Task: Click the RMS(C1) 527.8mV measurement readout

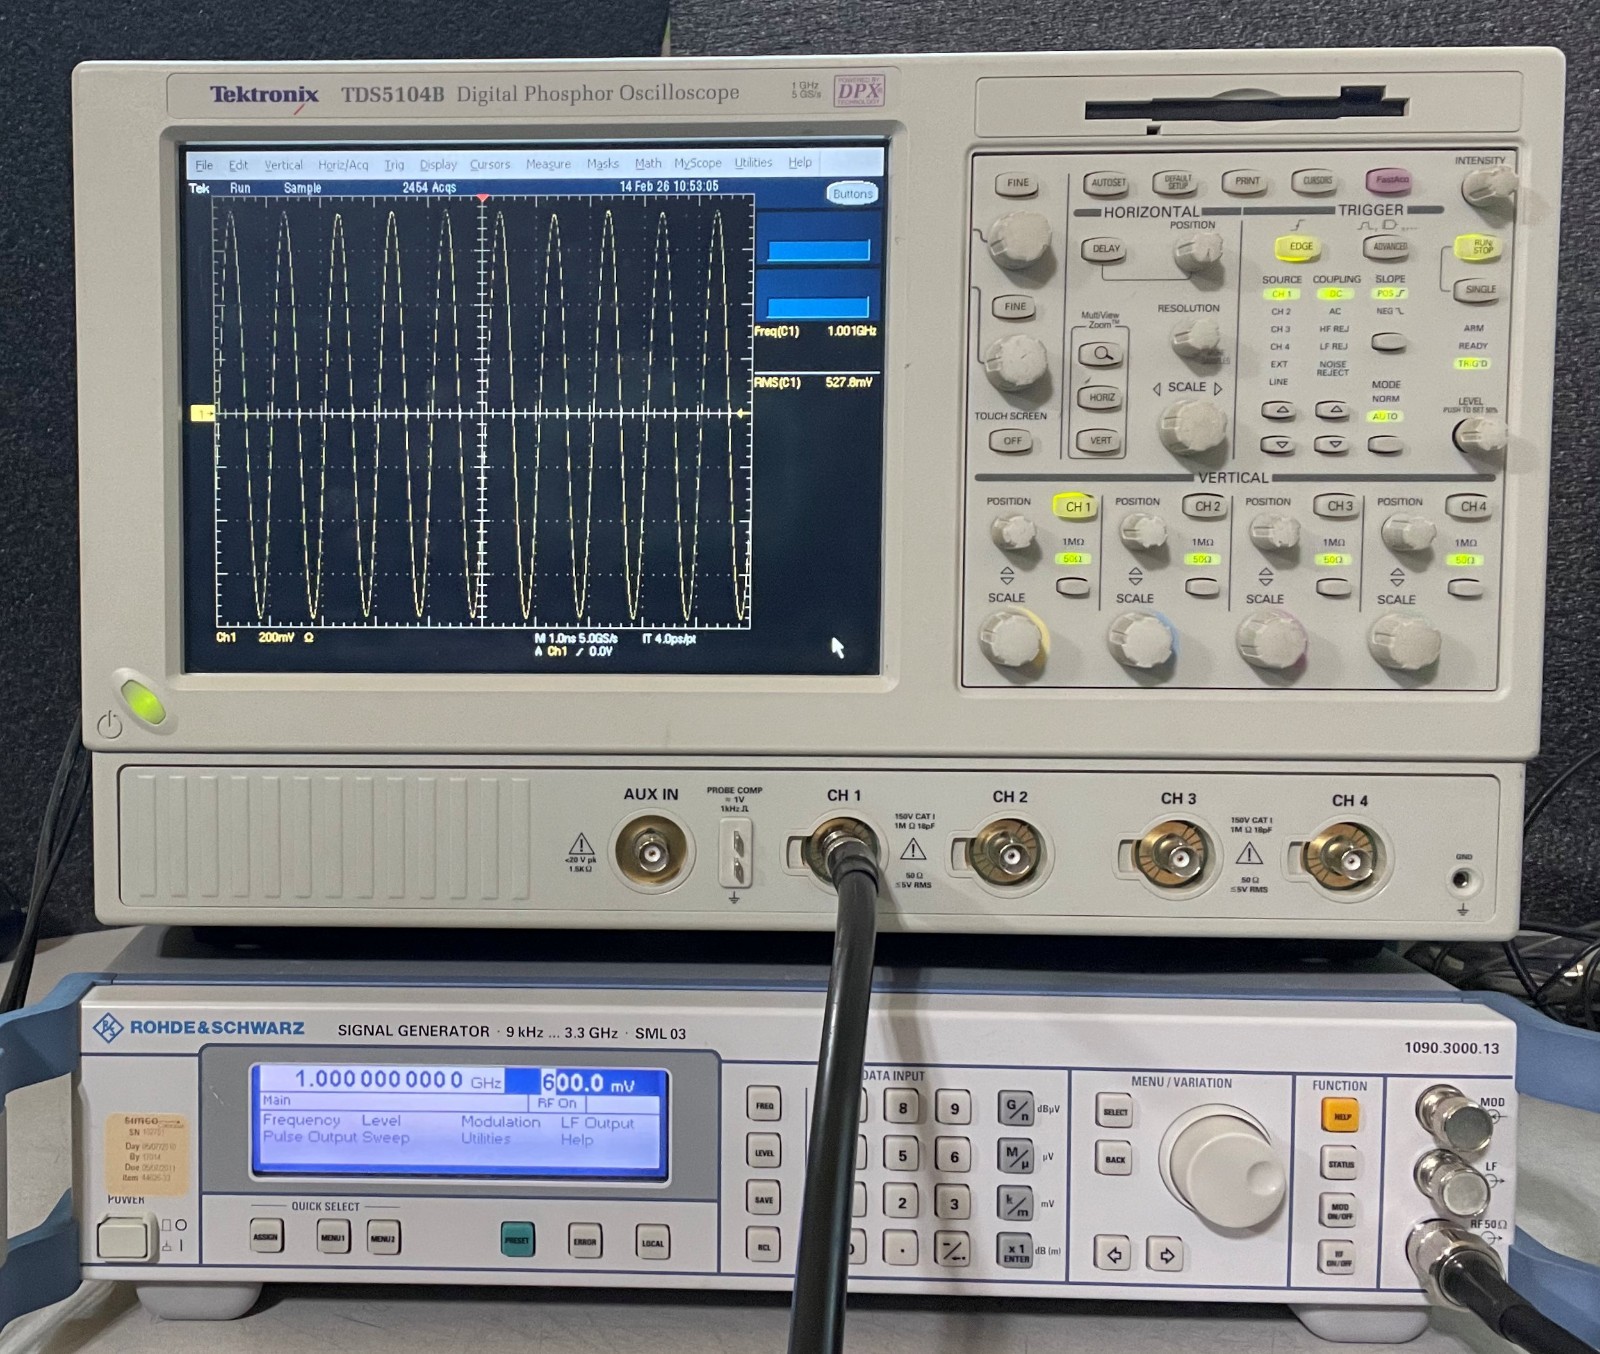Action: click(813, 383)
